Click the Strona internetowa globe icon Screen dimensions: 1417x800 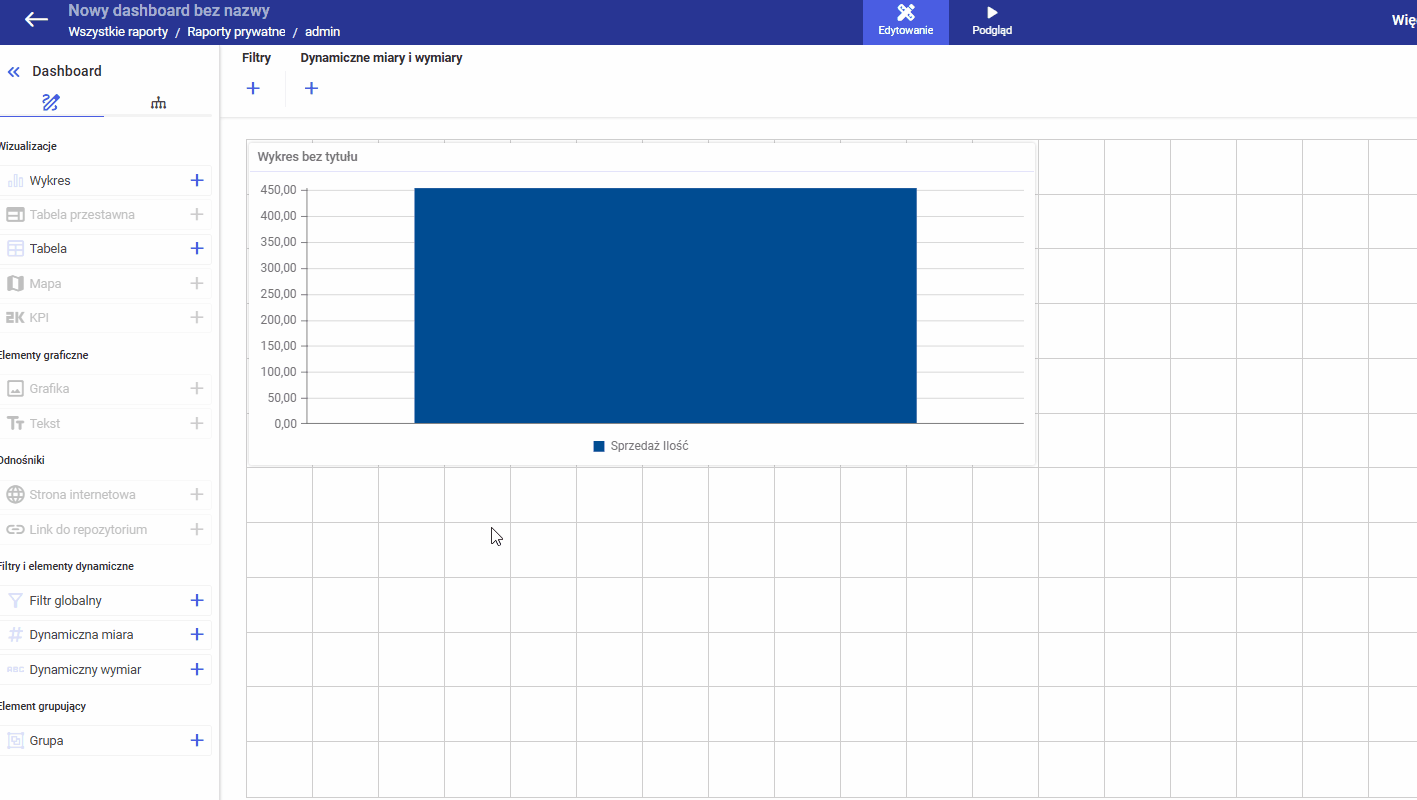click(15, 495)
